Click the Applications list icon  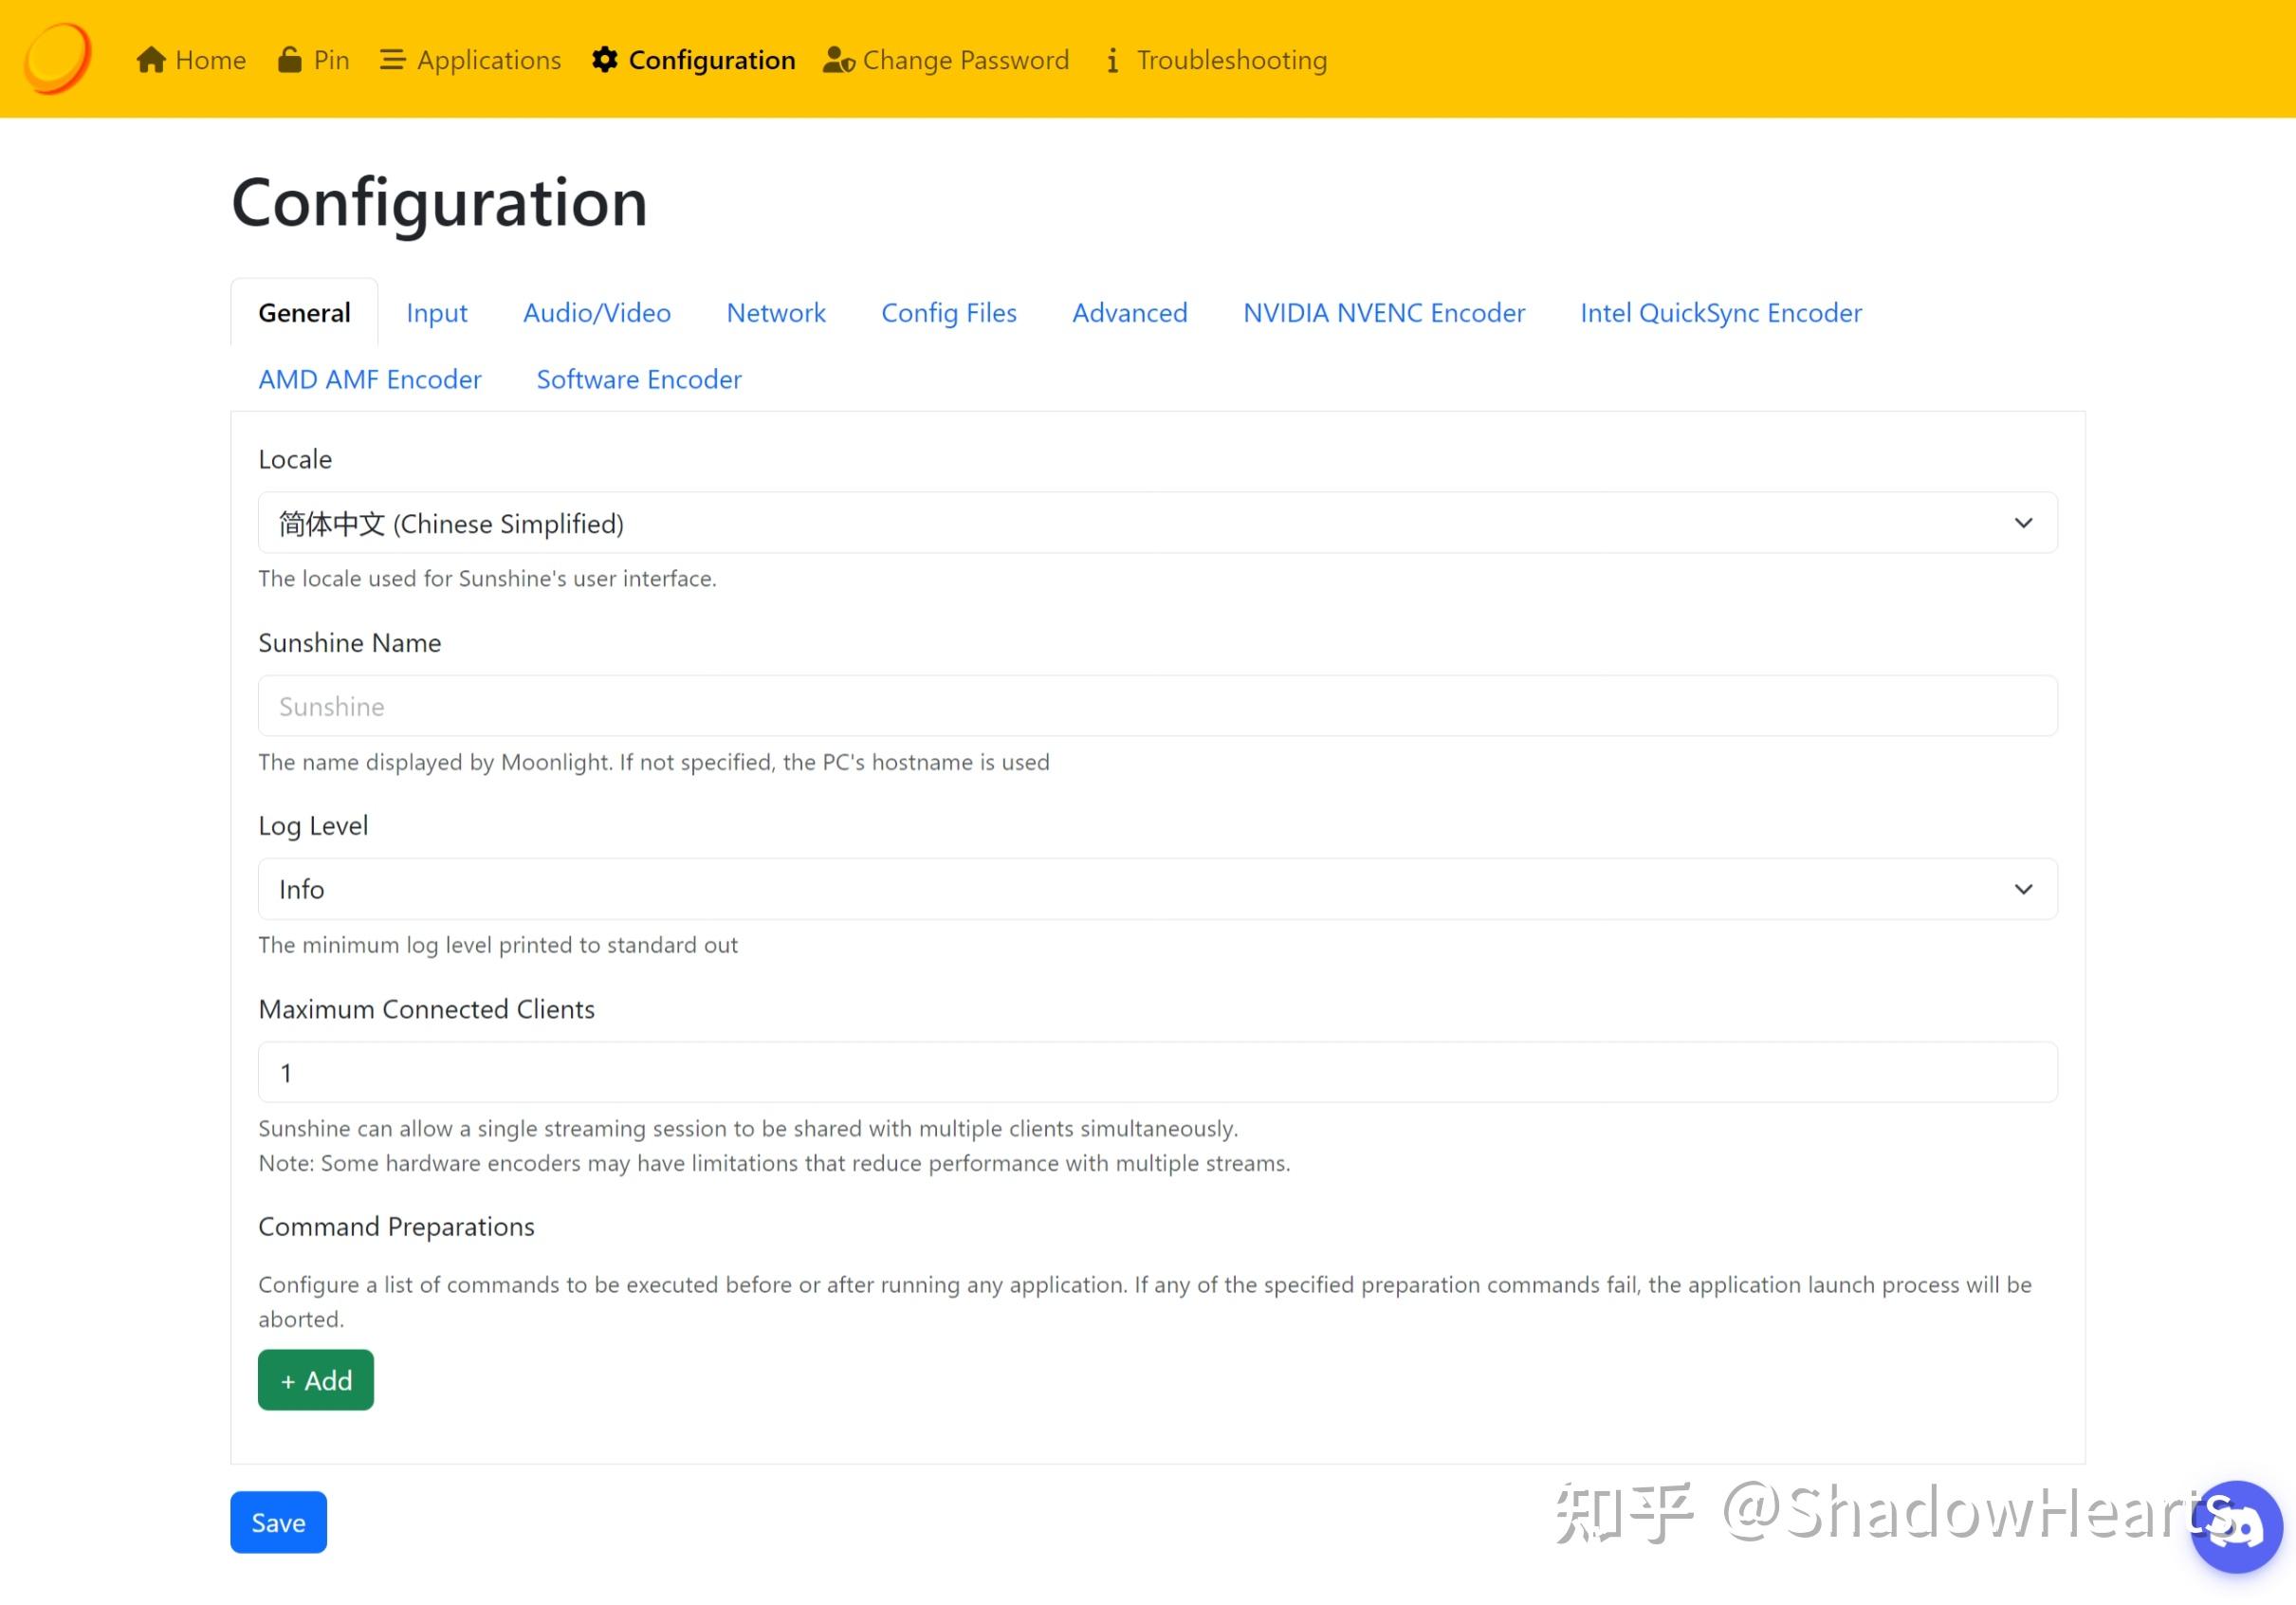[x=392, y=60]
